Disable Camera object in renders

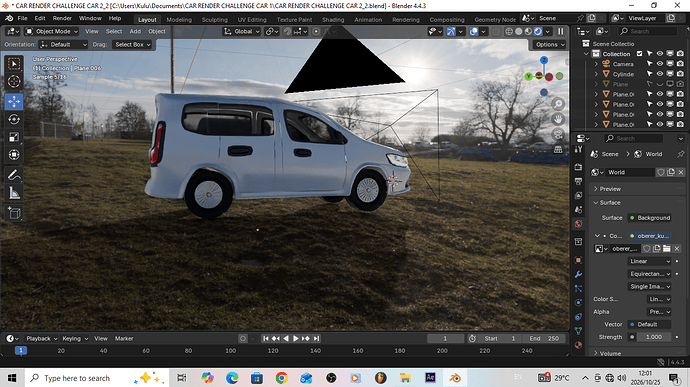coord(680,64)
